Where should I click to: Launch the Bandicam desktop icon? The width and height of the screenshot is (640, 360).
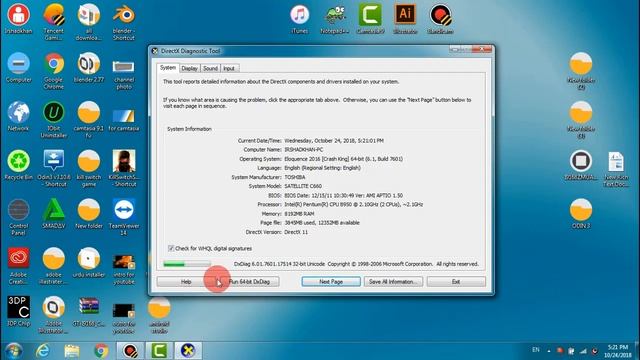pos(440,19)
